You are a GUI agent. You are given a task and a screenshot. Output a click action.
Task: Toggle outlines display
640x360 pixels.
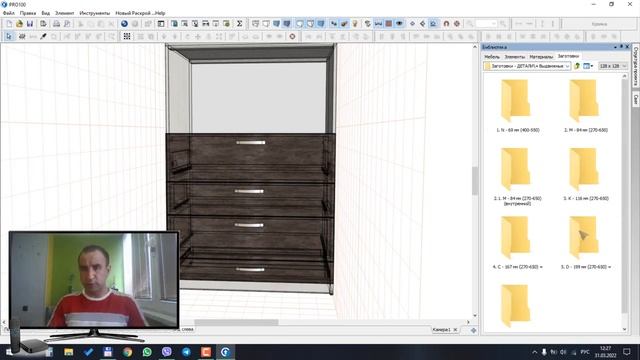300,24
